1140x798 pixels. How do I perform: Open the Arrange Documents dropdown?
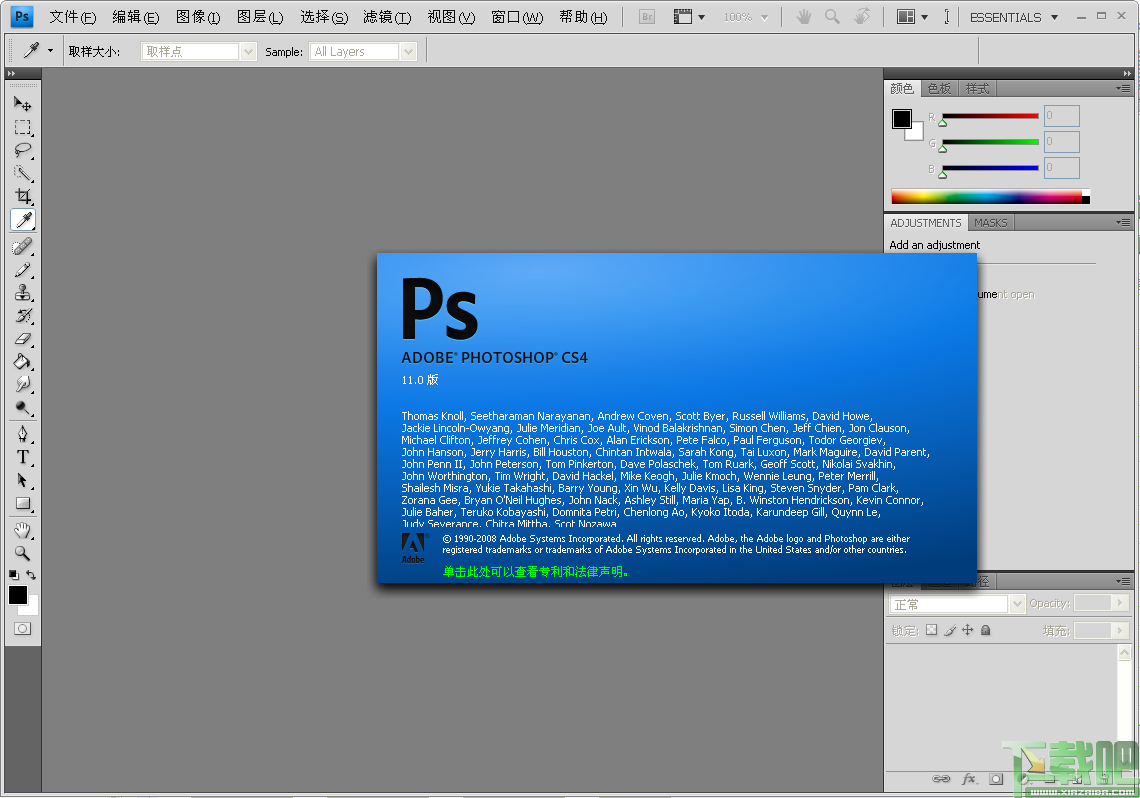911,17
